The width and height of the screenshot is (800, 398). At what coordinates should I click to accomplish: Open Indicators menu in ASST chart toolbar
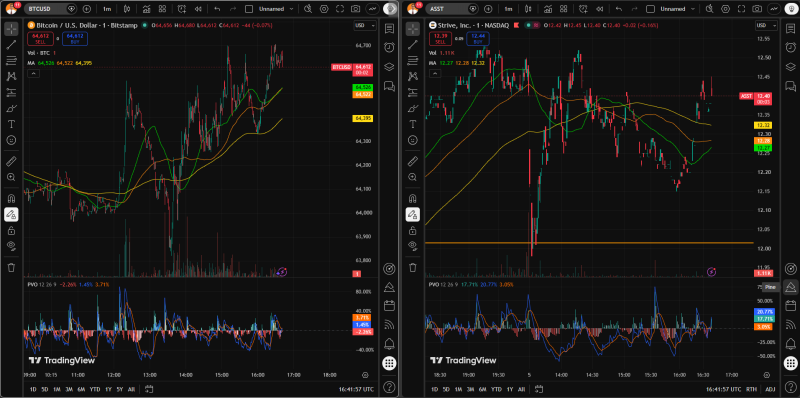click(x=547, y=9)
